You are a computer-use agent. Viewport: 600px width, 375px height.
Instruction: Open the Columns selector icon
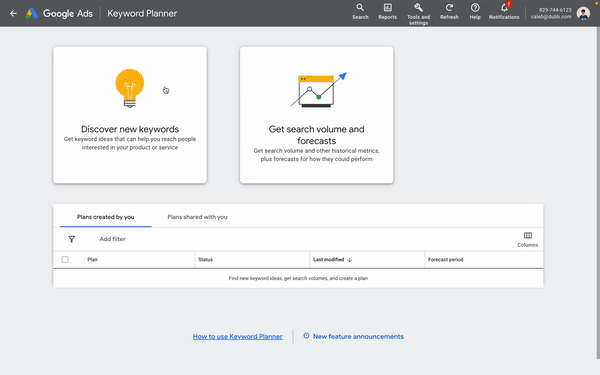pos(528,235)
